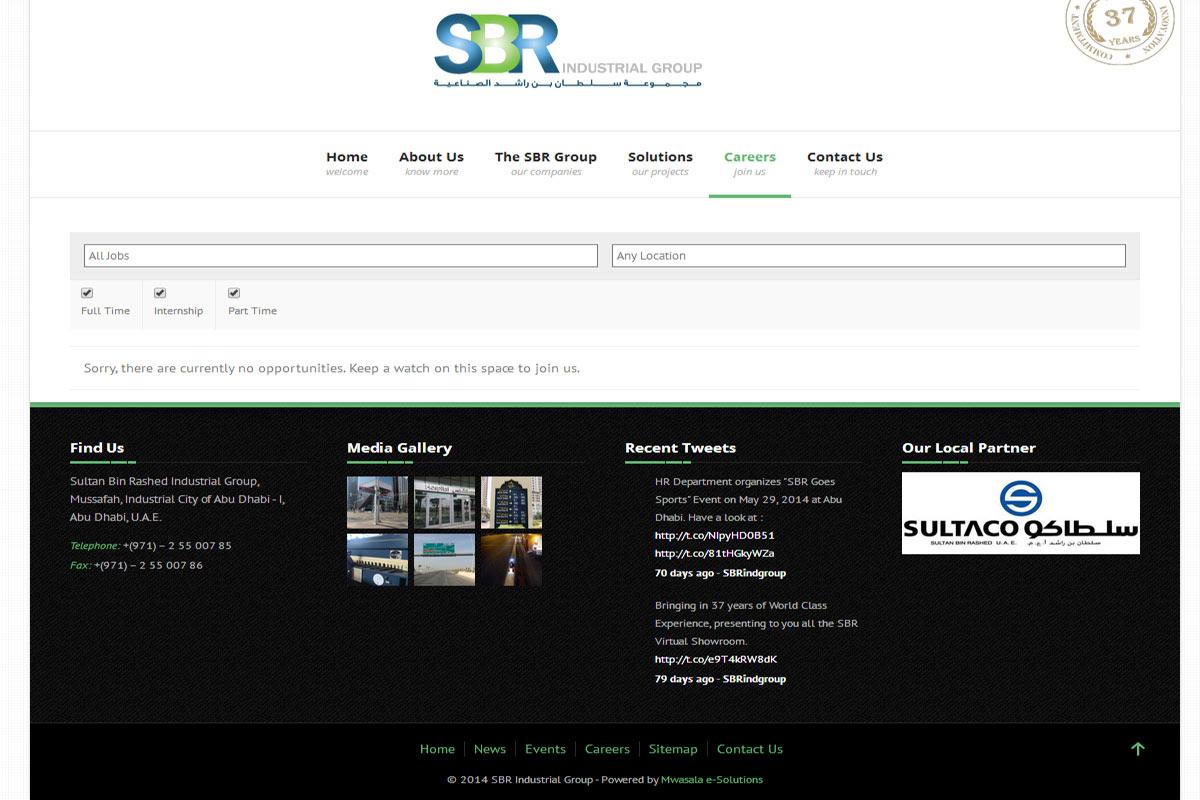Click the Our Local Partner heading

[x=969, y=448]
